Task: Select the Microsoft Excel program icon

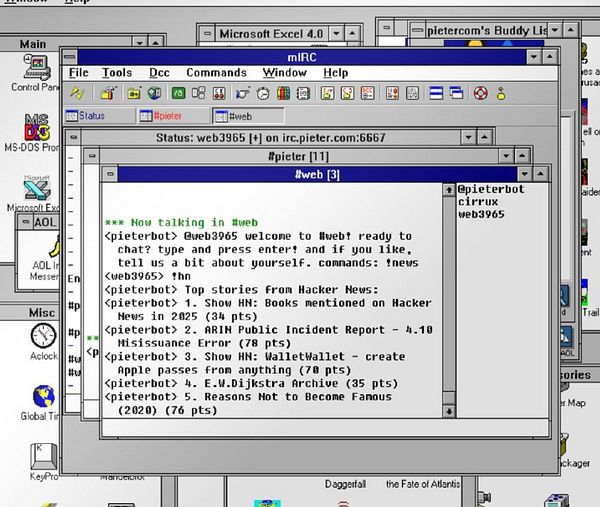Action: coord(36,189)
